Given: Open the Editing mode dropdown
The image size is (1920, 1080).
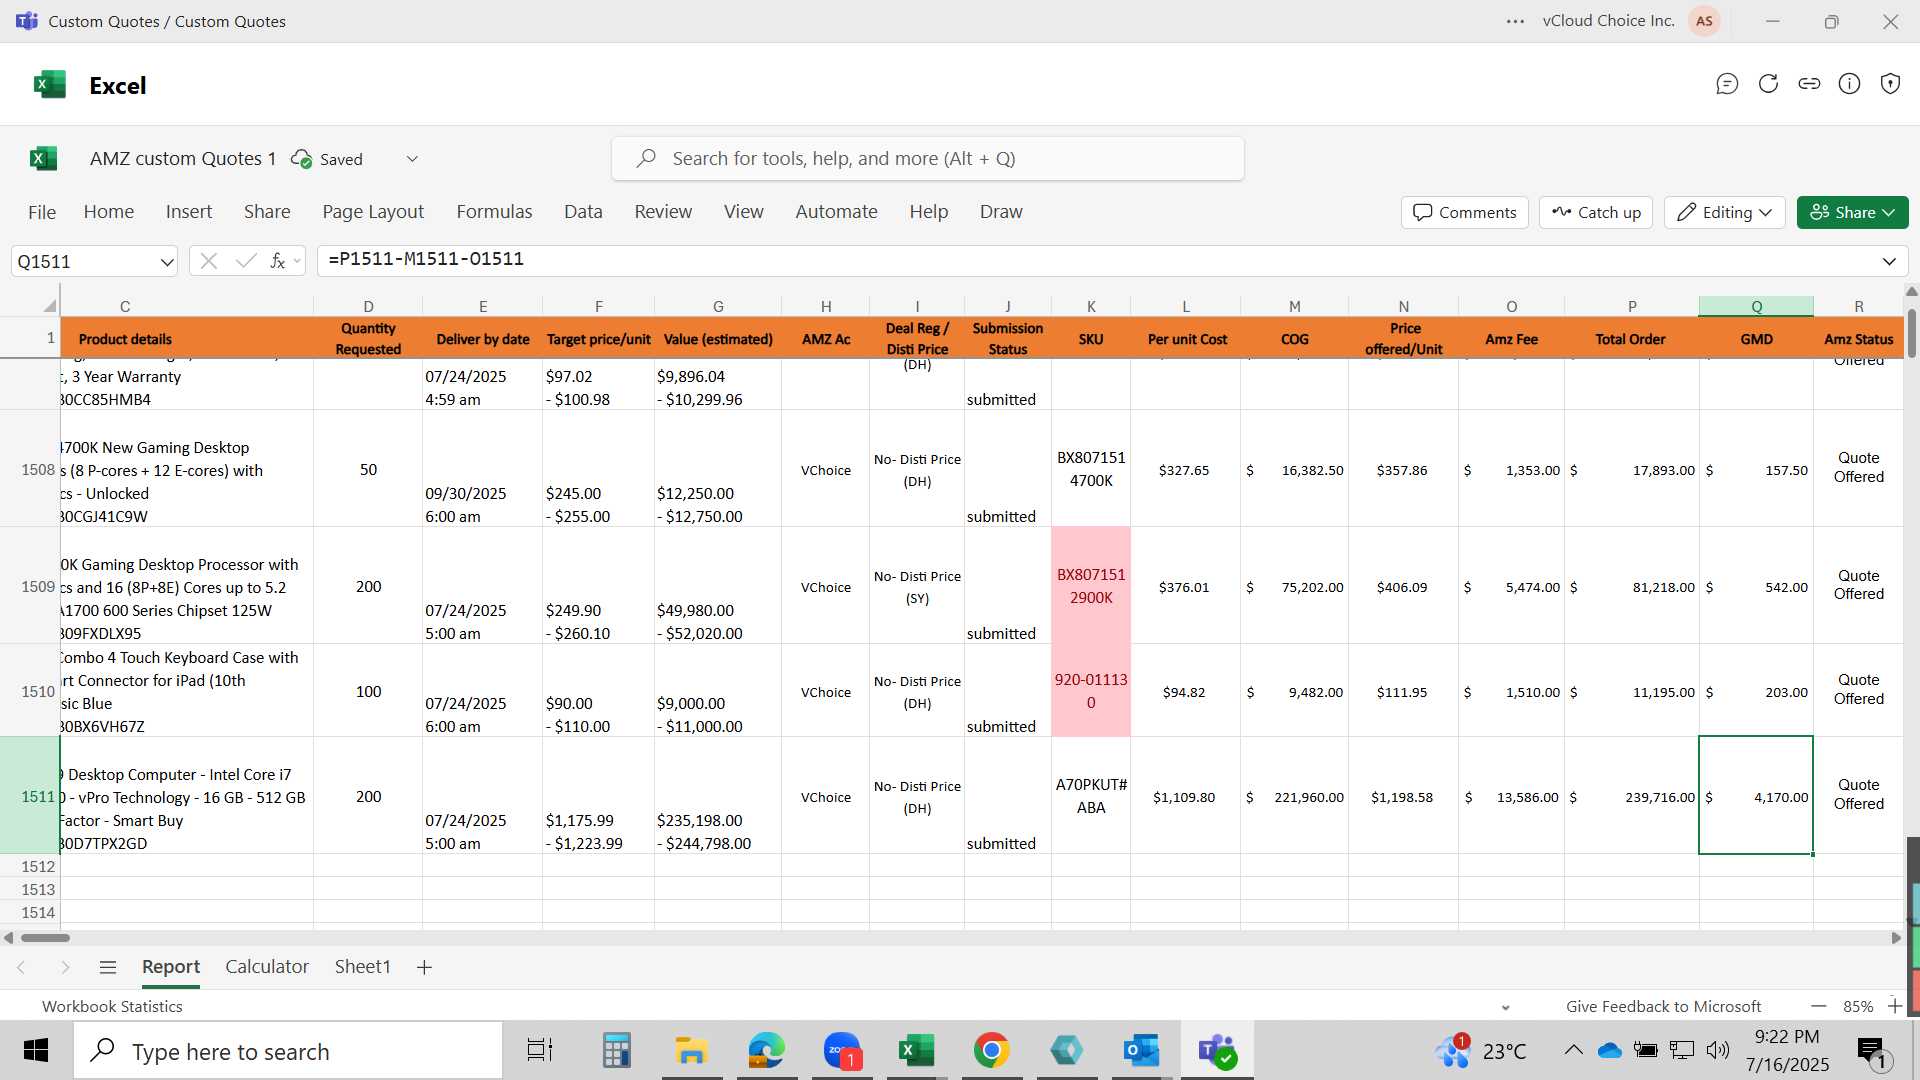Looking at the screenshot, I should (x=1725, y=212).
